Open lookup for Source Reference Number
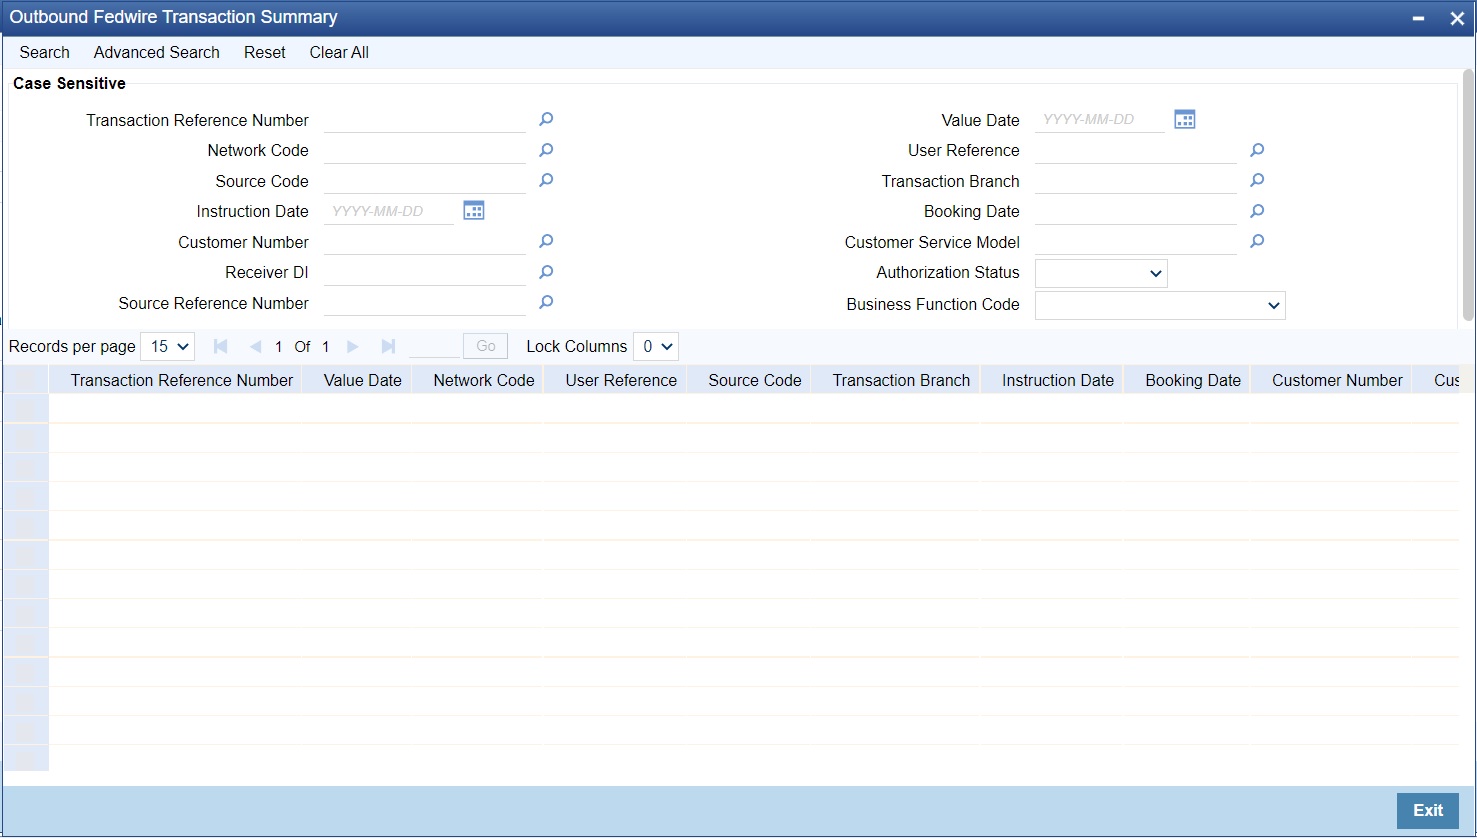Screen dimensions: 1477x839 click(546, 302)
